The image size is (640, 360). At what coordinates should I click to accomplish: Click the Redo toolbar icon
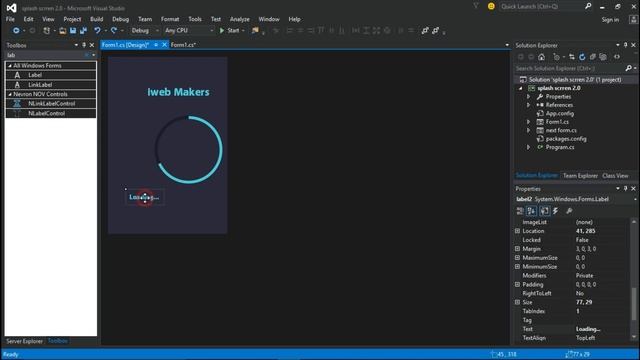114,31
